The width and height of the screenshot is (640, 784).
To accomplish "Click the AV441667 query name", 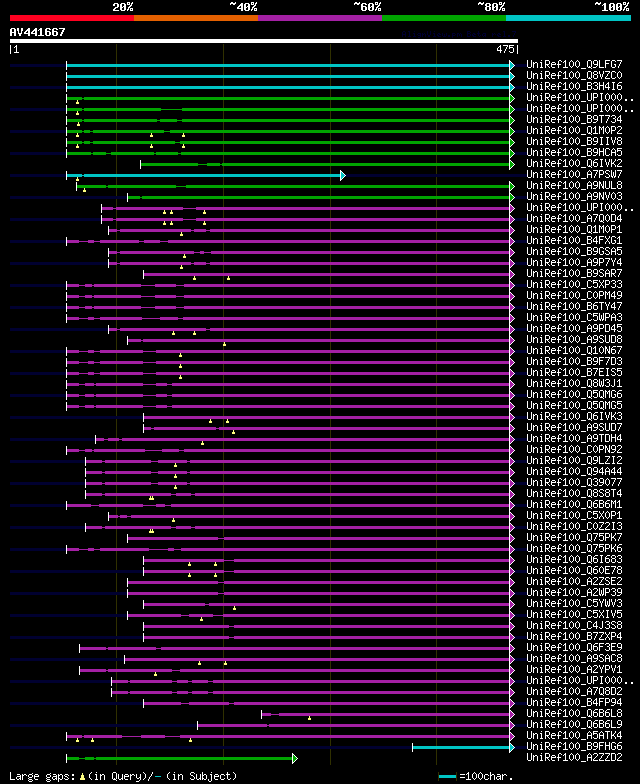I will pyautogui.click(x=38, y=32).
